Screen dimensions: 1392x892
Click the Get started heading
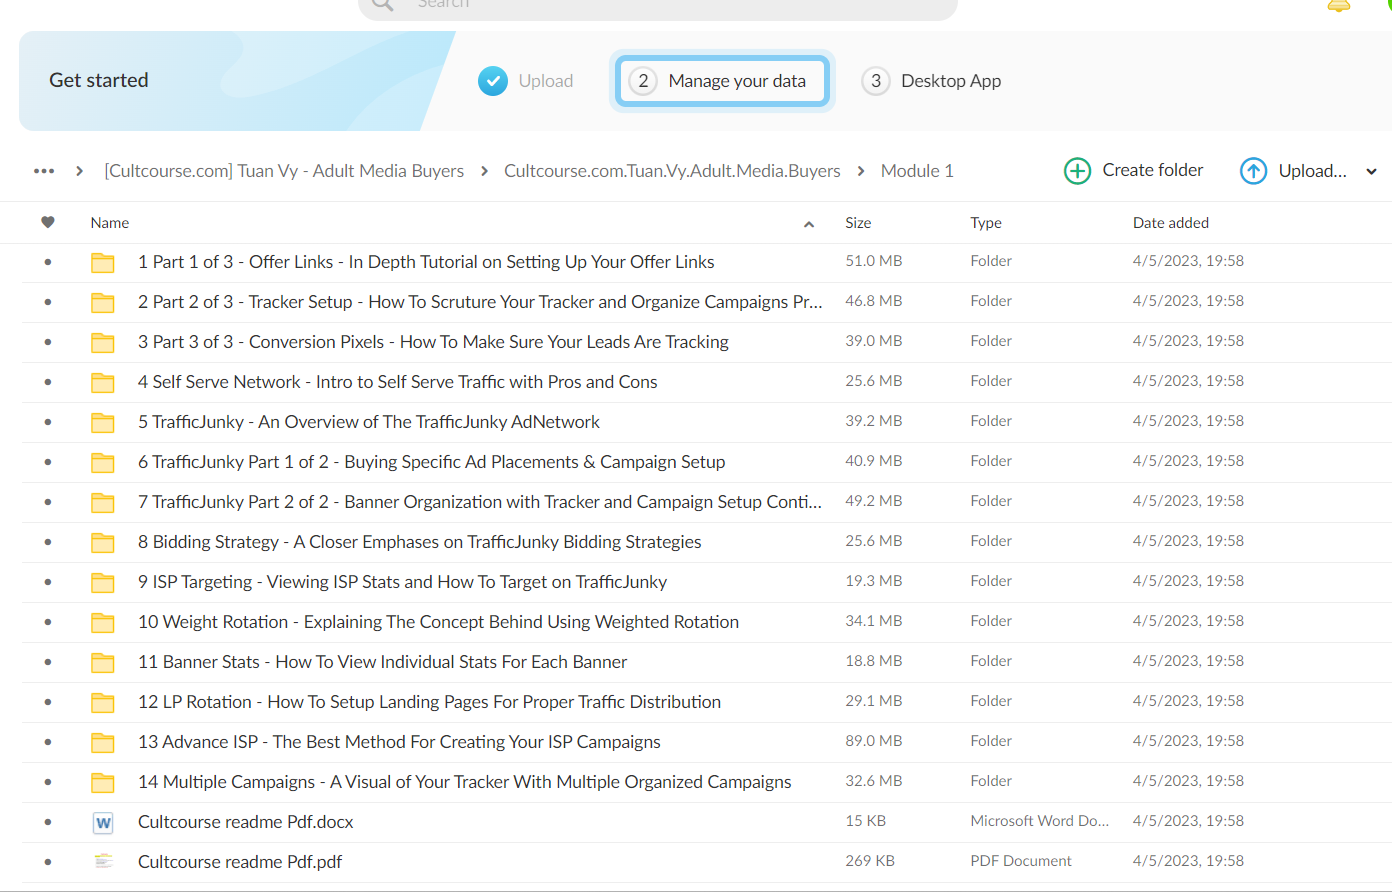tap(99, 80)
